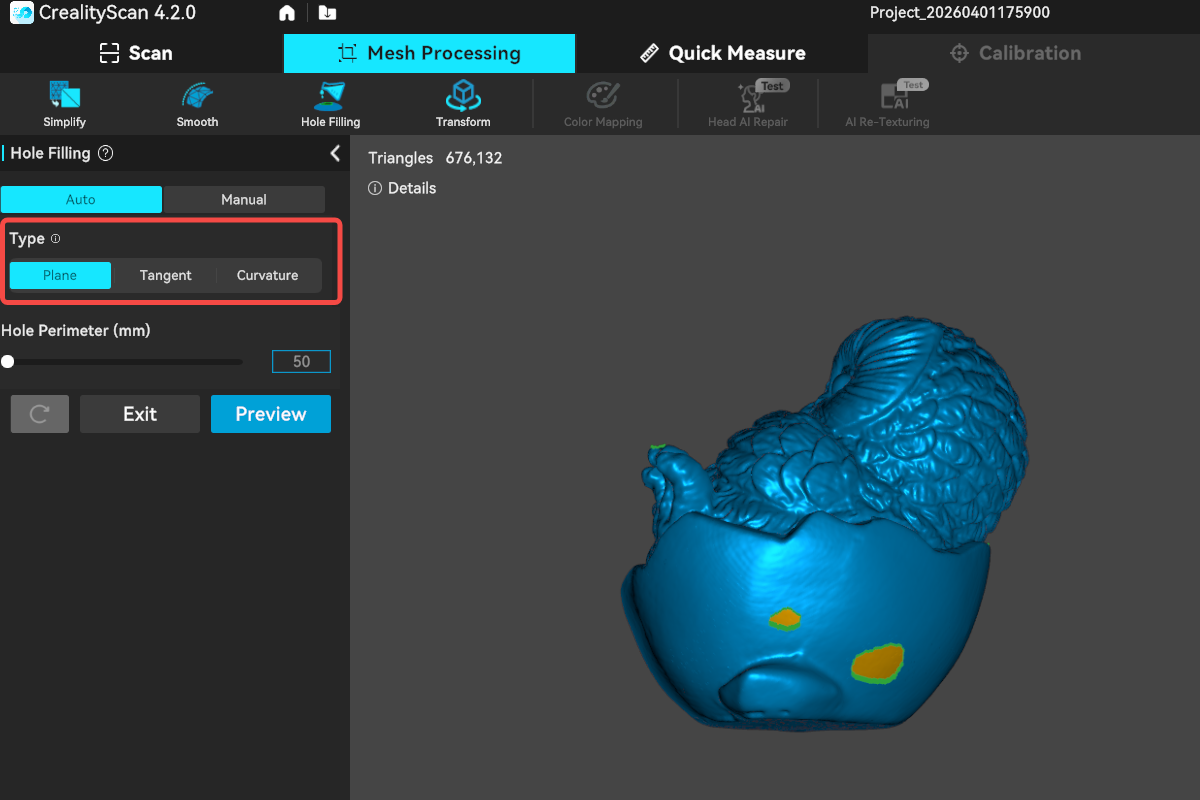Click the import folder icon
The height and width of the screenshot is (800, 1200).
327,13
